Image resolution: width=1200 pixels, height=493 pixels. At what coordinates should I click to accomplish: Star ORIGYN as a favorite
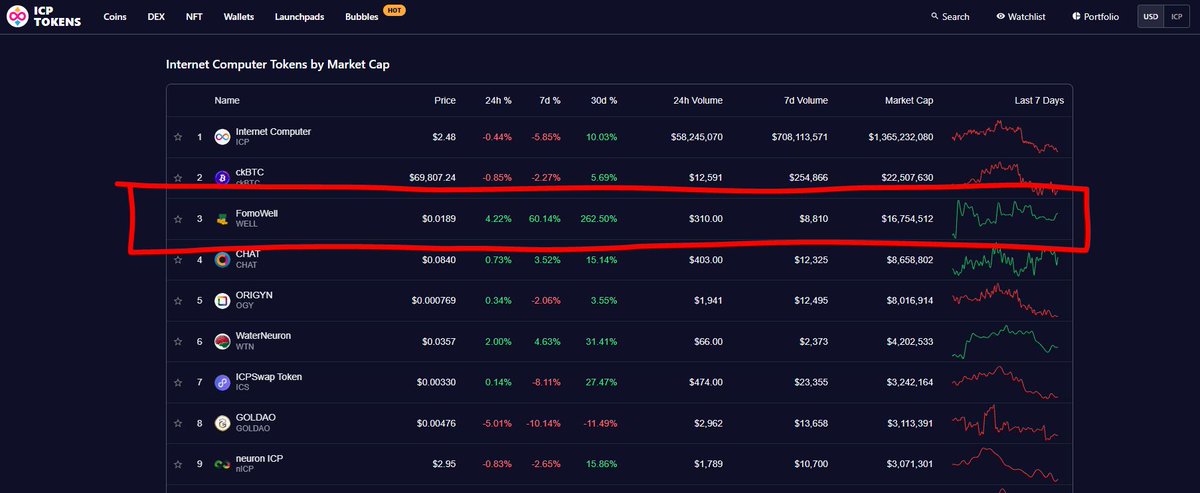coord(178,301)
